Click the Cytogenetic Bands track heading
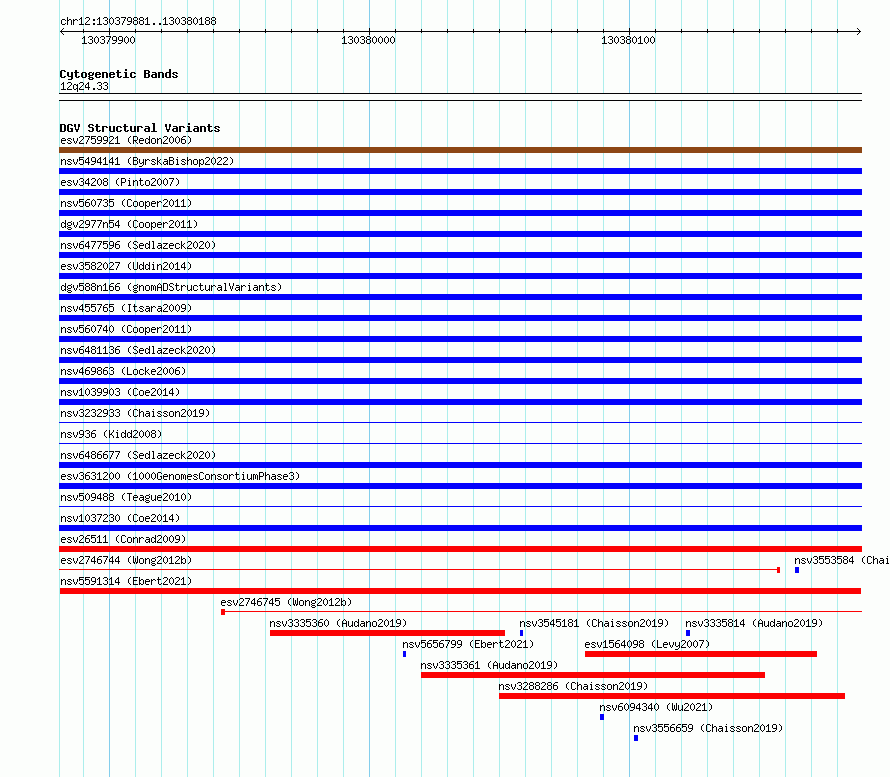The width and height of the screenshot is (890, 777). coord(119,74)
